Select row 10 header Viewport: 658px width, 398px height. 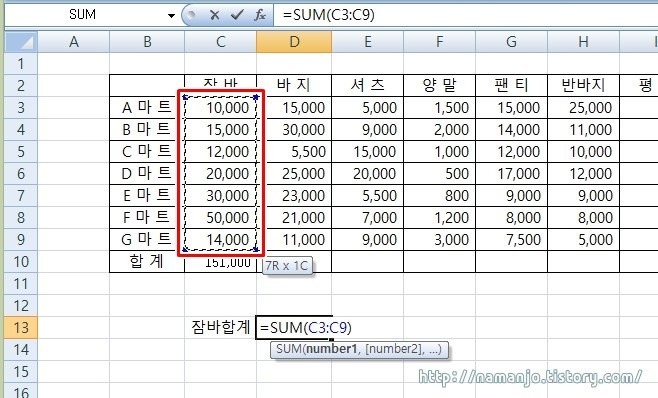point(21,262)
